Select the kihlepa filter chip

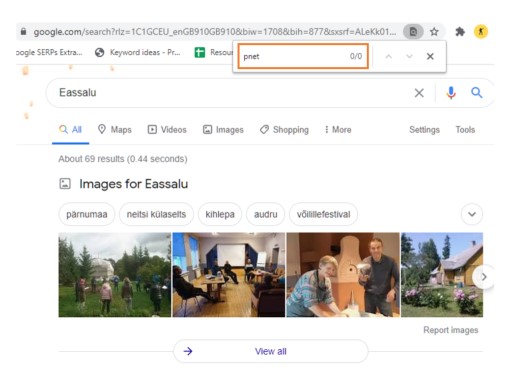pos(220,214)
